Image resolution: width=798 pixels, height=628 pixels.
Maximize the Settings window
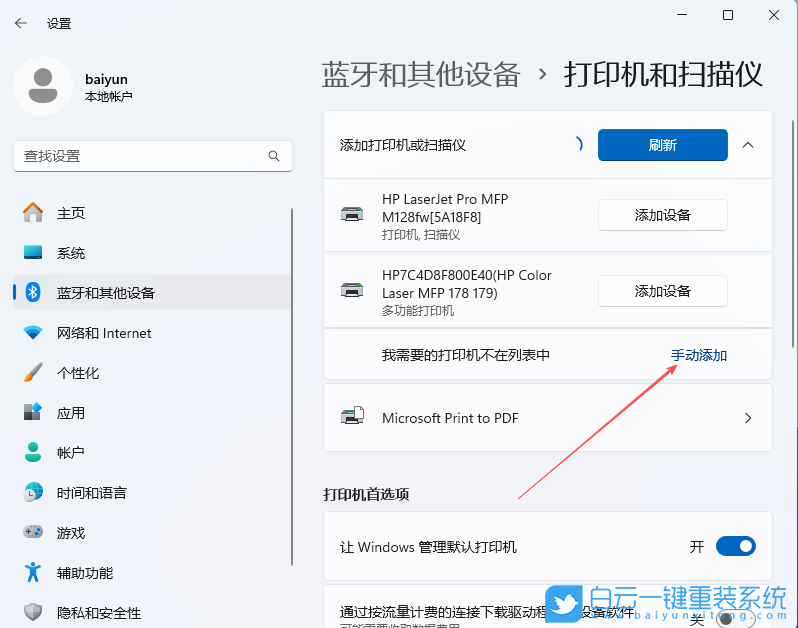point(728,15)
